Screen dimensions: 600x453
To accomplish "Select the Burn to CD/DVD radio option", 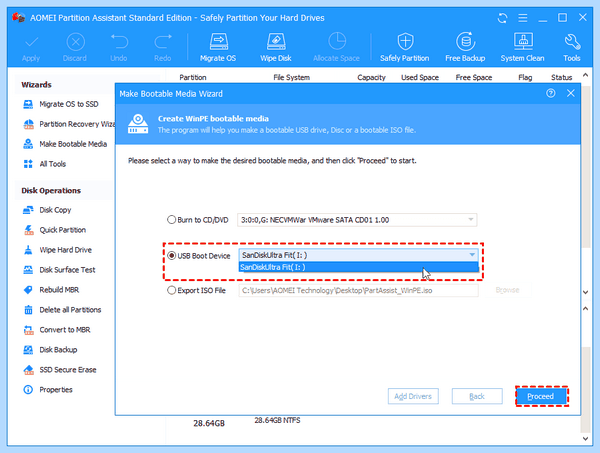I will (x=171, y=220).
